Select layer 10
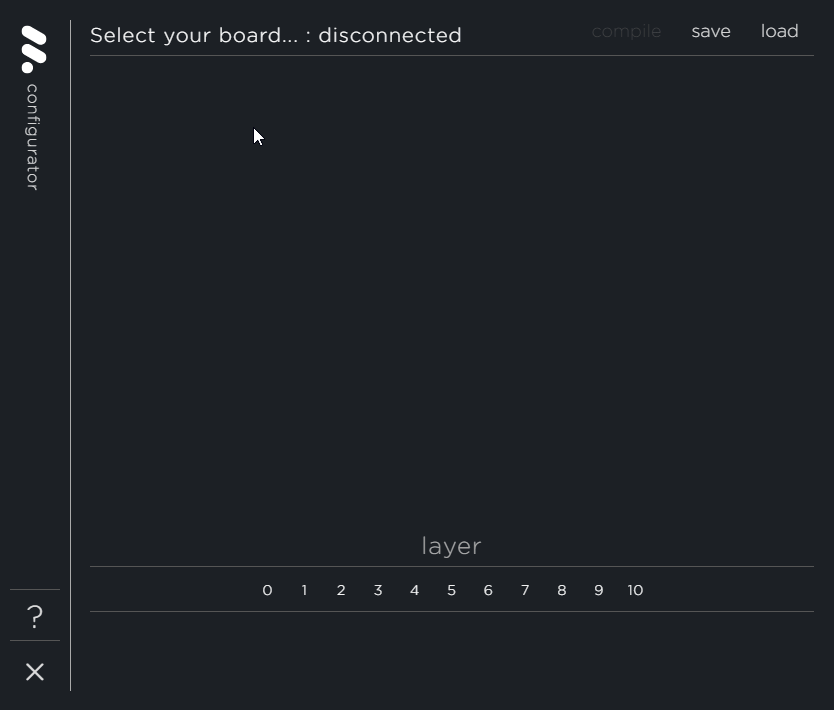Screen dimensions: 834x710 (635, 590)
